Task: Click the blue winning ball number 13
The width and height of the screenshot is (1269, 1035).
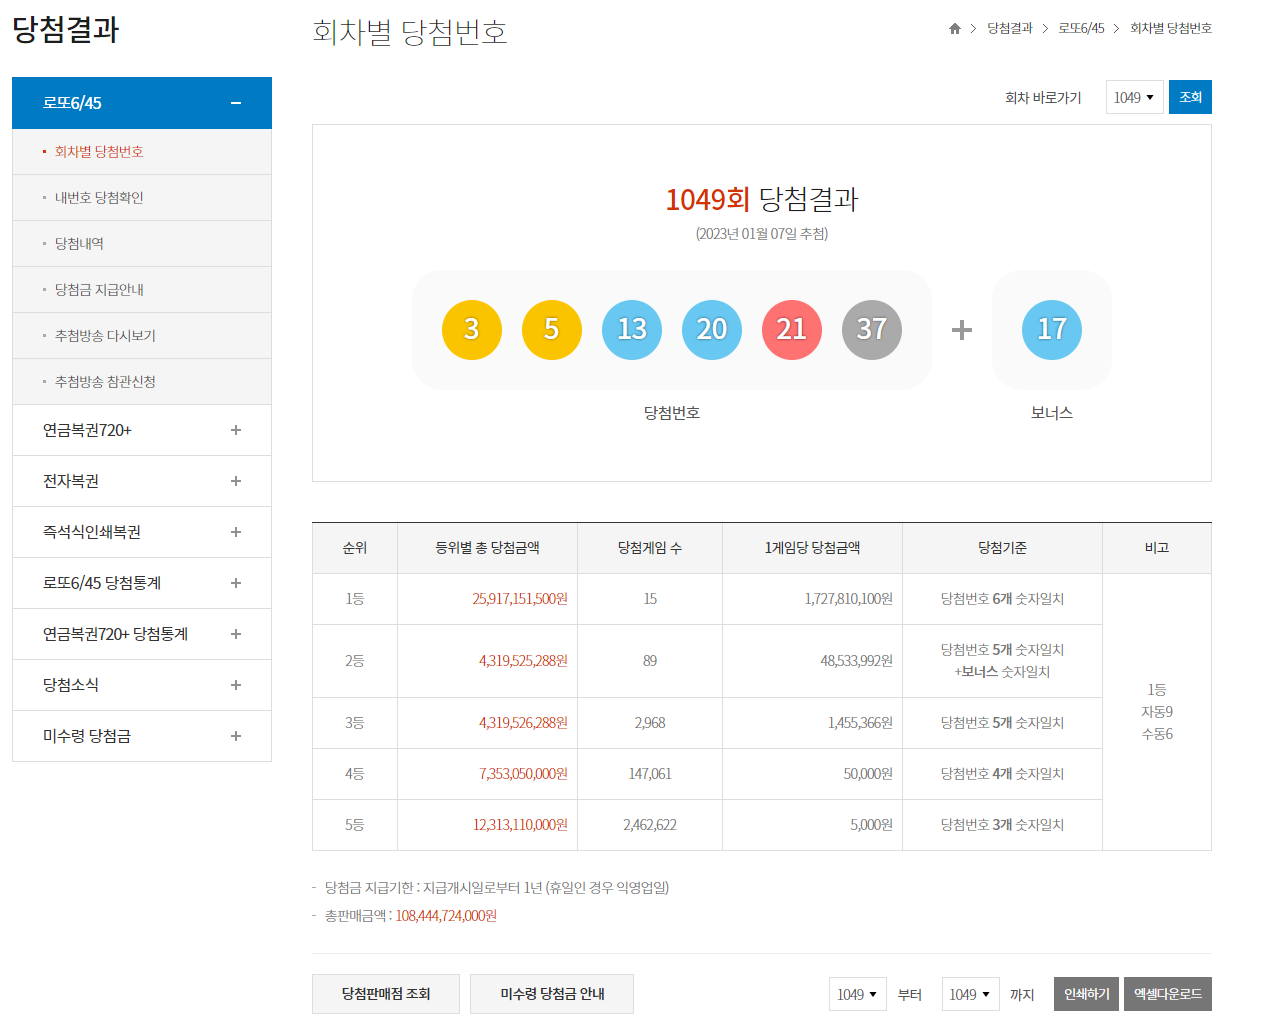Action: [632, 329]
